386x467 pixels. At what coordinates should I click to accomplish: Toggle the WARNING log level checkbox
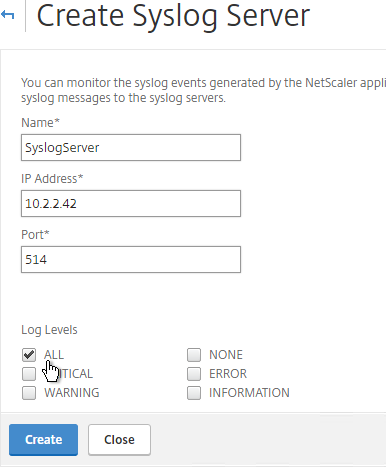pyautogui.click(x=29, y=393)
